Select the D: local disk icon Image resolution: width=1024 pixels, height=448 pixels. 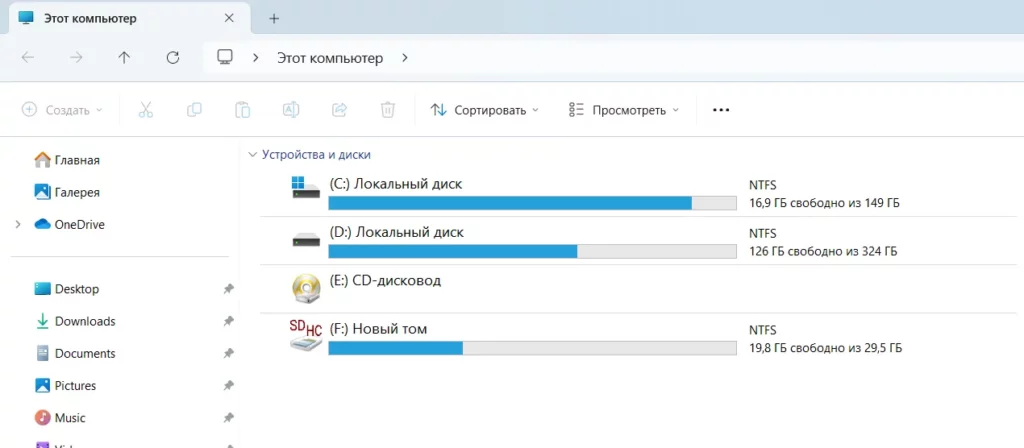pos(306,240)
